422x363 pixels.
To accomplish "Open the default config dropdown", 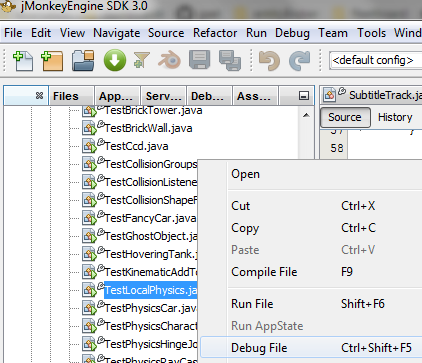I will pyautogui.click(x=375, y=60).
